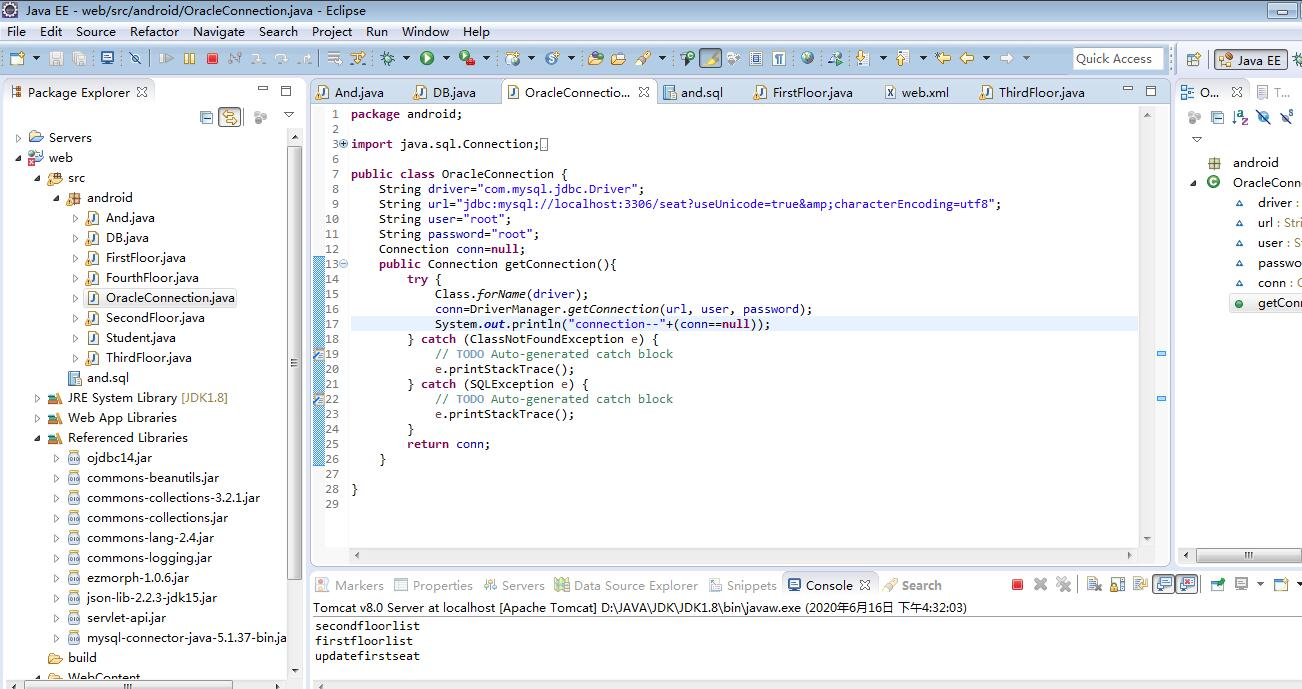The width and height of the screenshot is (1302, 689).
Task: Click the green Run button icon
Action: 427,58
